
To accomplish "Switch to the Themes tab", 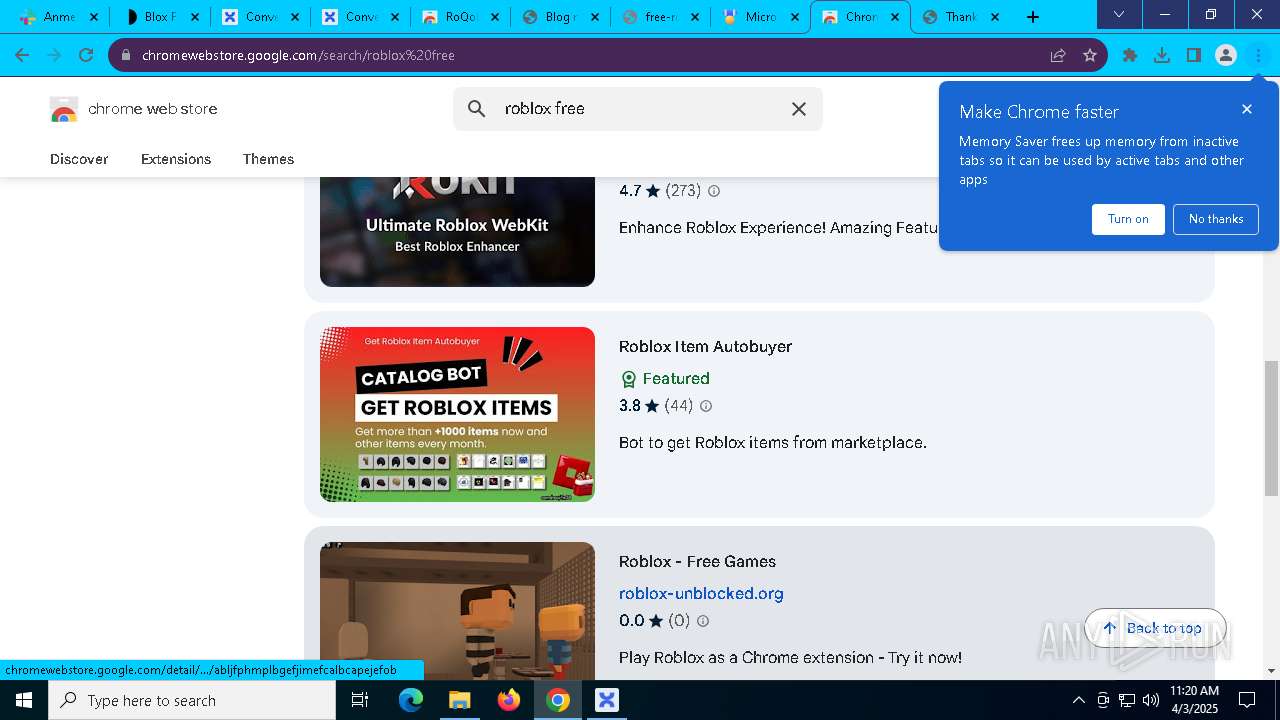I will (268, 159).
